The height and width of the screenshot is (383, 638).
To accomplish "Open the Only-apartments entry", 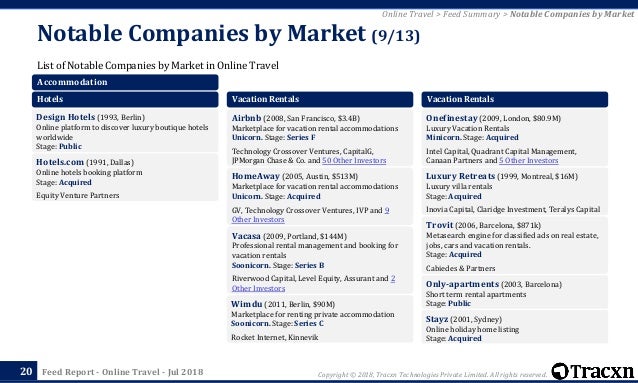I will click(x=462, y=284).
